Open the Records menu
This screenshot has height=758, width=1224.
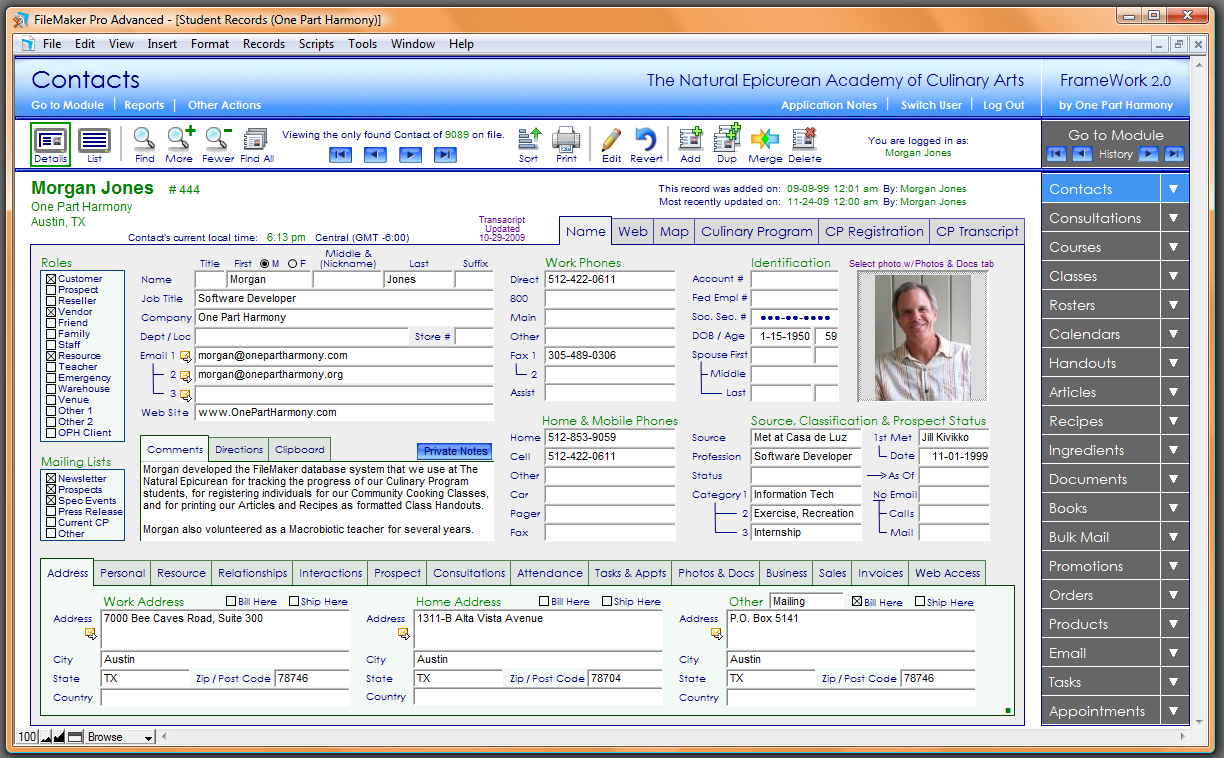(x=264, y=44)
